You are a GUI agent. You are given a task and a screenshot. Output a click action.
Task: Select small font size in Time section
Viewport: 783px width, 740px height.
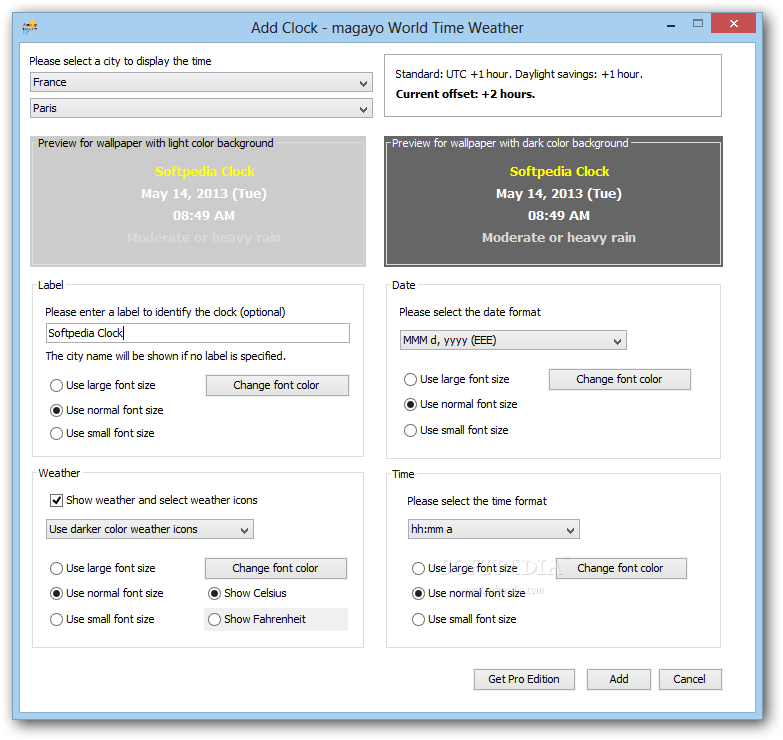464,619
